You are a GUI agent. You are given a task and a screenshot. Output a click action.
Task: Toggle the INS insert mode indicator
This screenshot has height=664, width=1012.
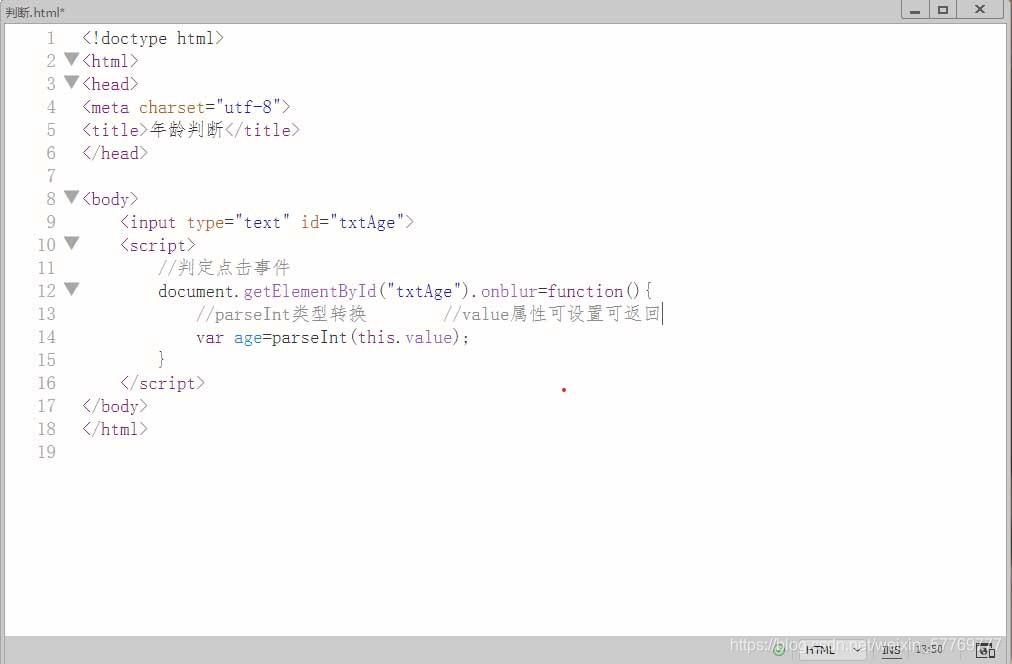891,650
